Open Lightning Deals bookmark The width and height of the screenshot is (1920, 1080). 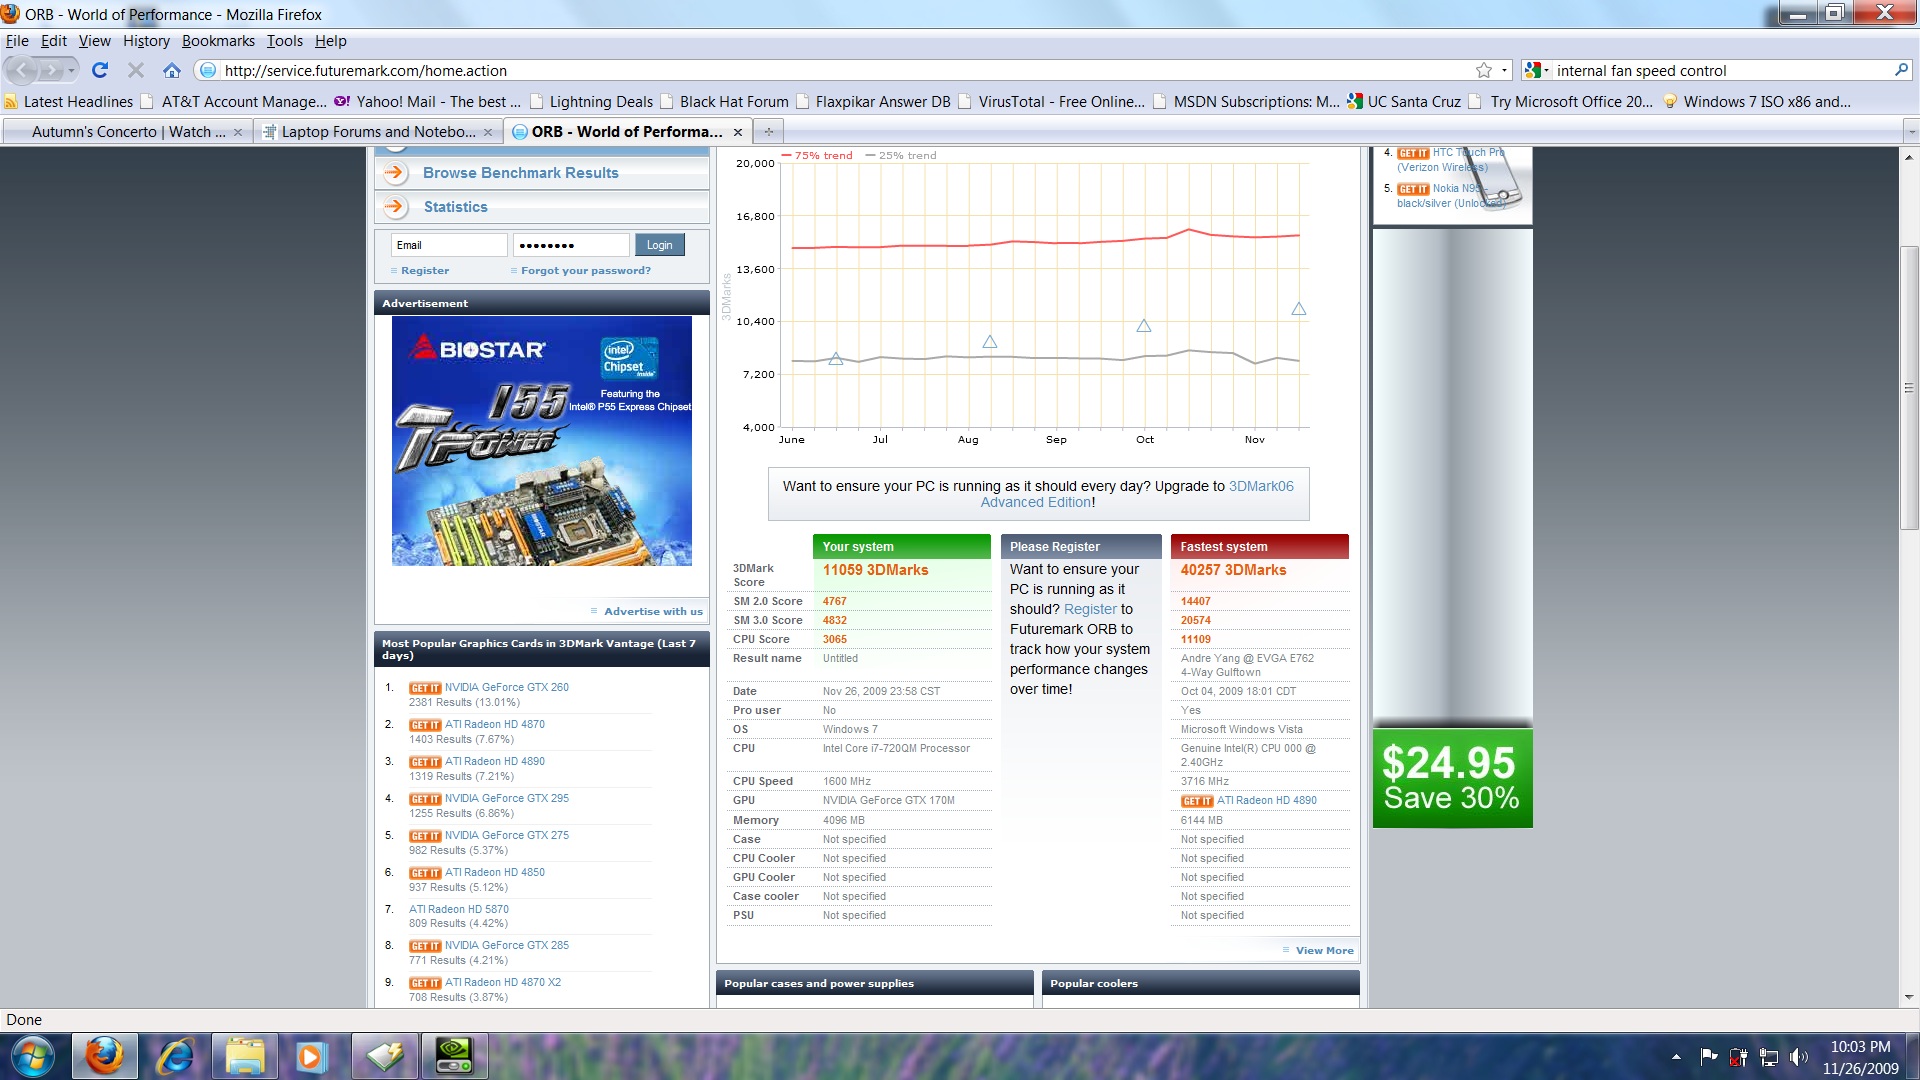coord(592,101)
